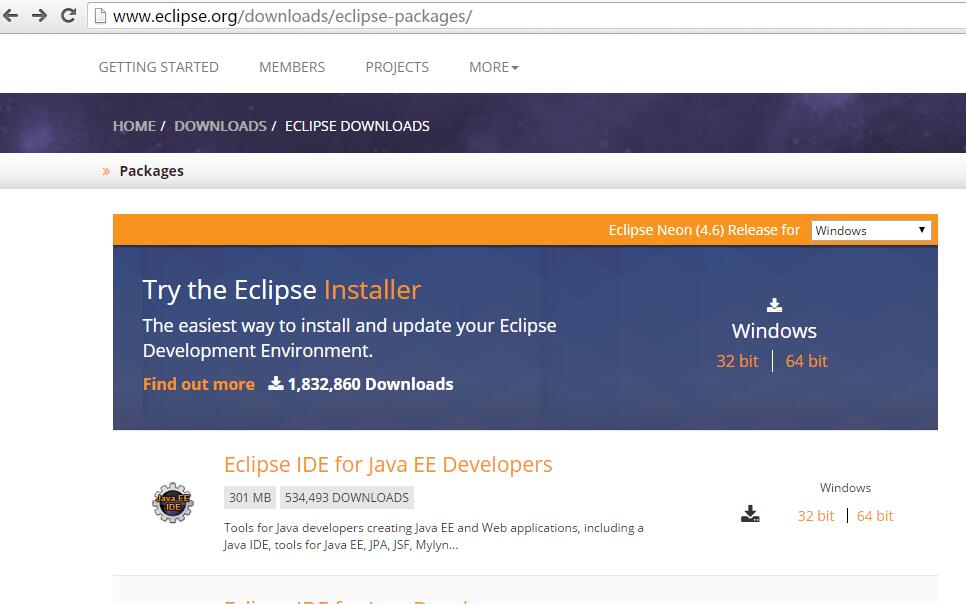
Task: Open the MEMBERS menu item
Action: (x=292, y=67)
